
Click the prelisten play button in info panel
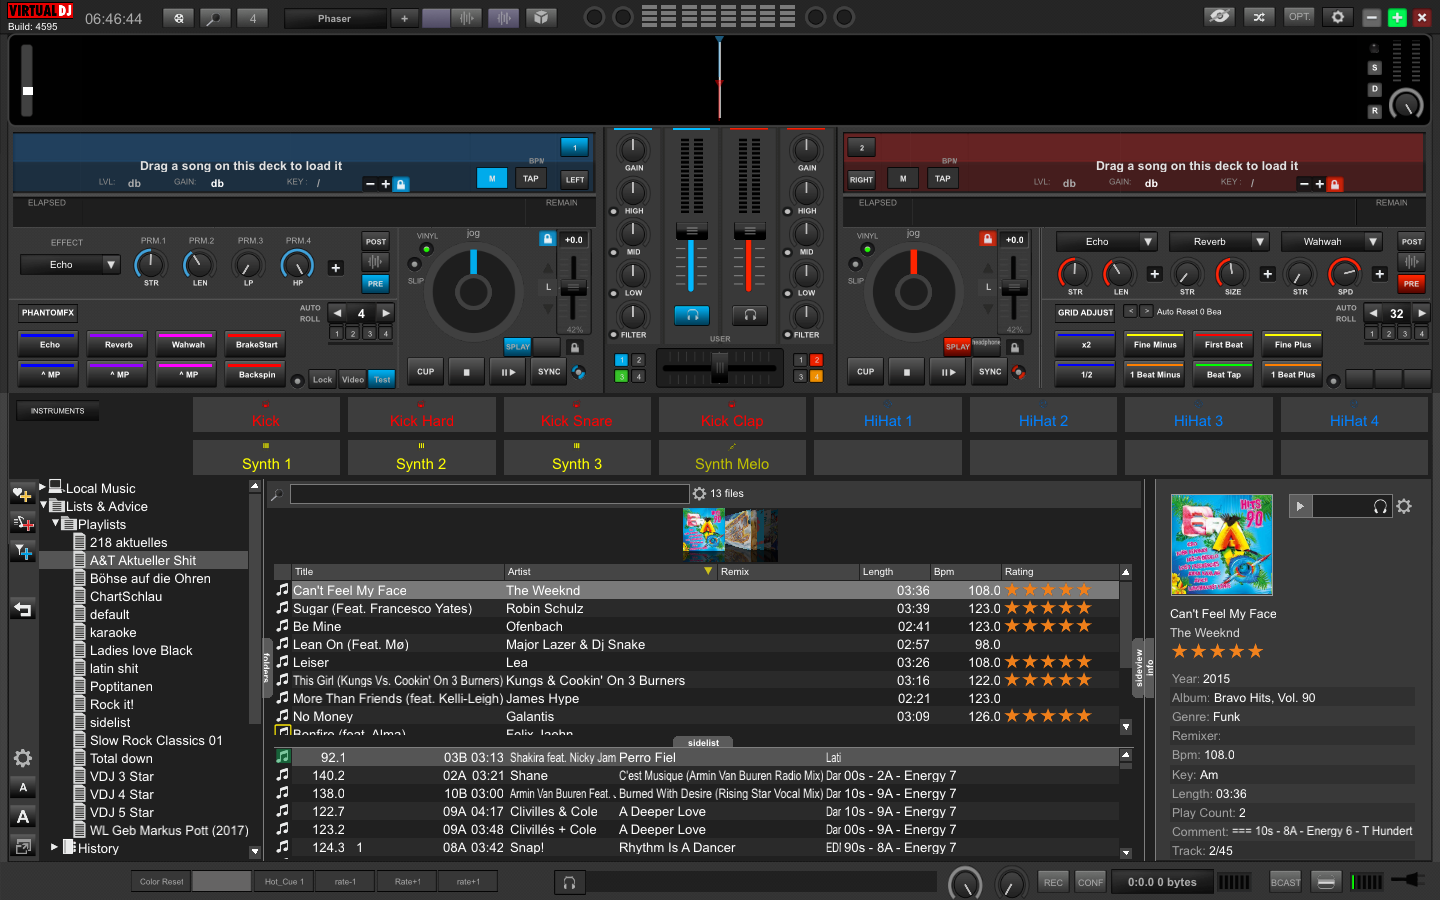tap(1300, 506)
